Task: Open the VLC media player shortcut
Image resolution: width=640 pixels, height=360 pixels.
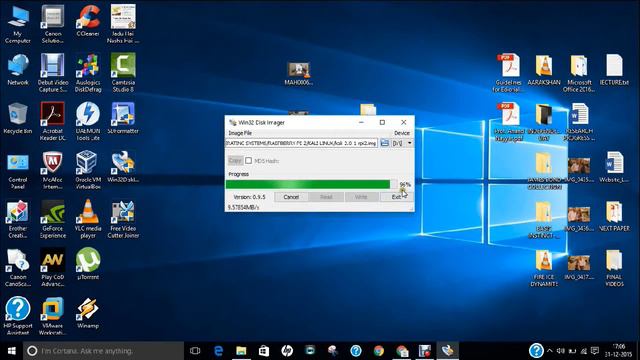Action: point(88,219)
